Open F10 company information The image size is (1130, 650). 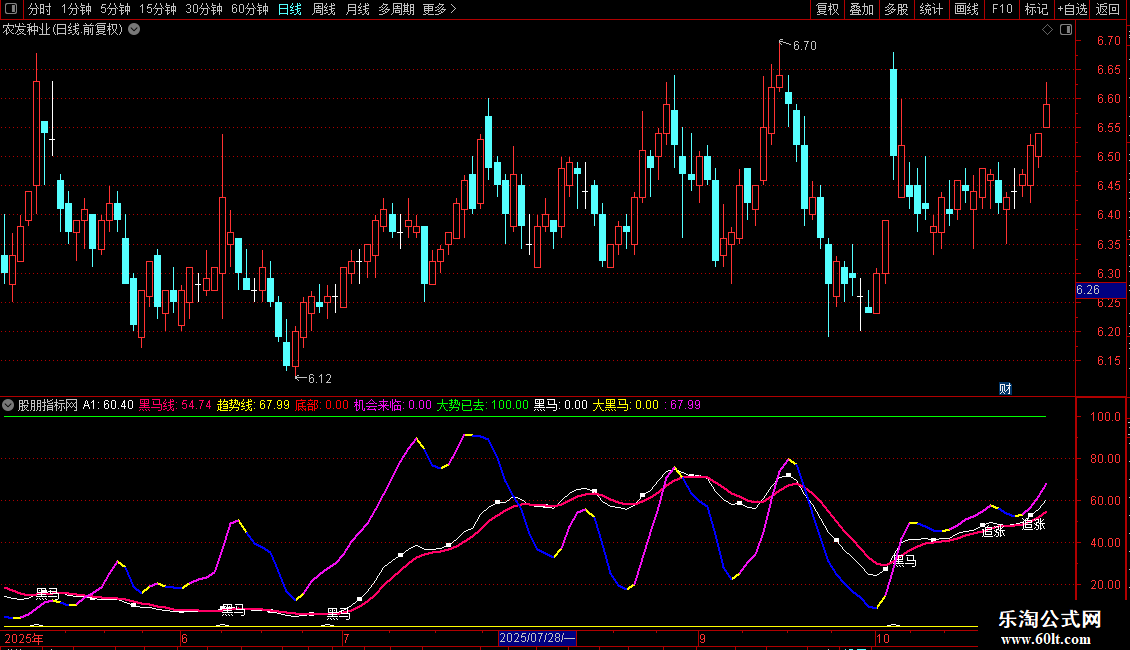coord(1001,10)
